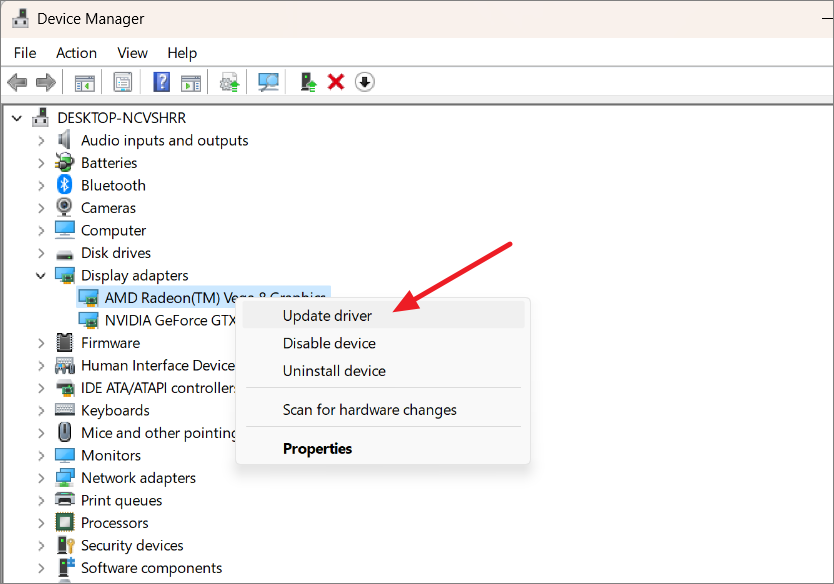Select the Network adapters label
The width and height of the screenshot is (834, 584).
coord(138,478)
